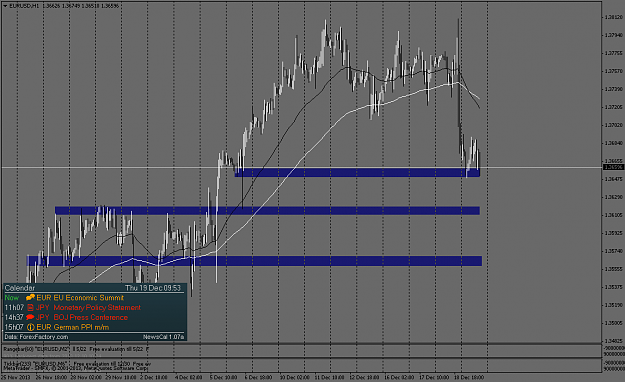Click the 1.37020 price scale label

point(613,125)
